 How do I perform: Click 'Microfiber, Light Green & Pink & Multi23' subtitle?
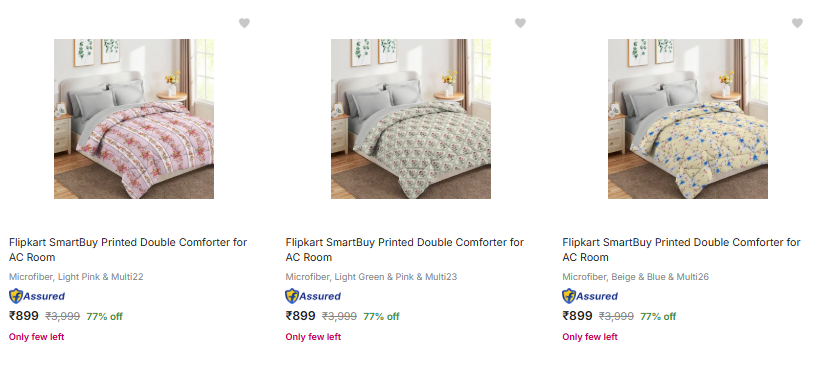[371, 276]
